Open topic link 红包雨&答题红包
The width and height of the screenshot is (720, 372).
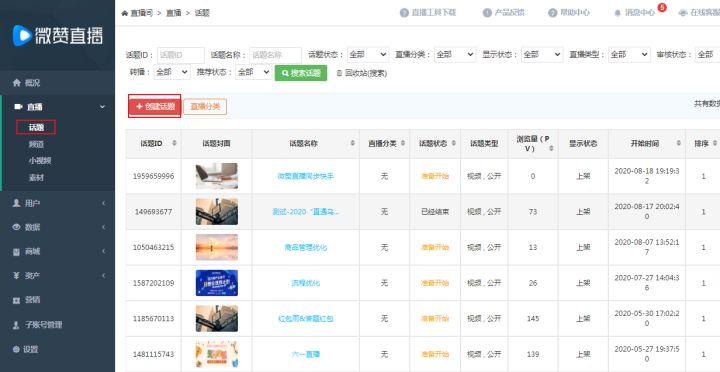306,318
